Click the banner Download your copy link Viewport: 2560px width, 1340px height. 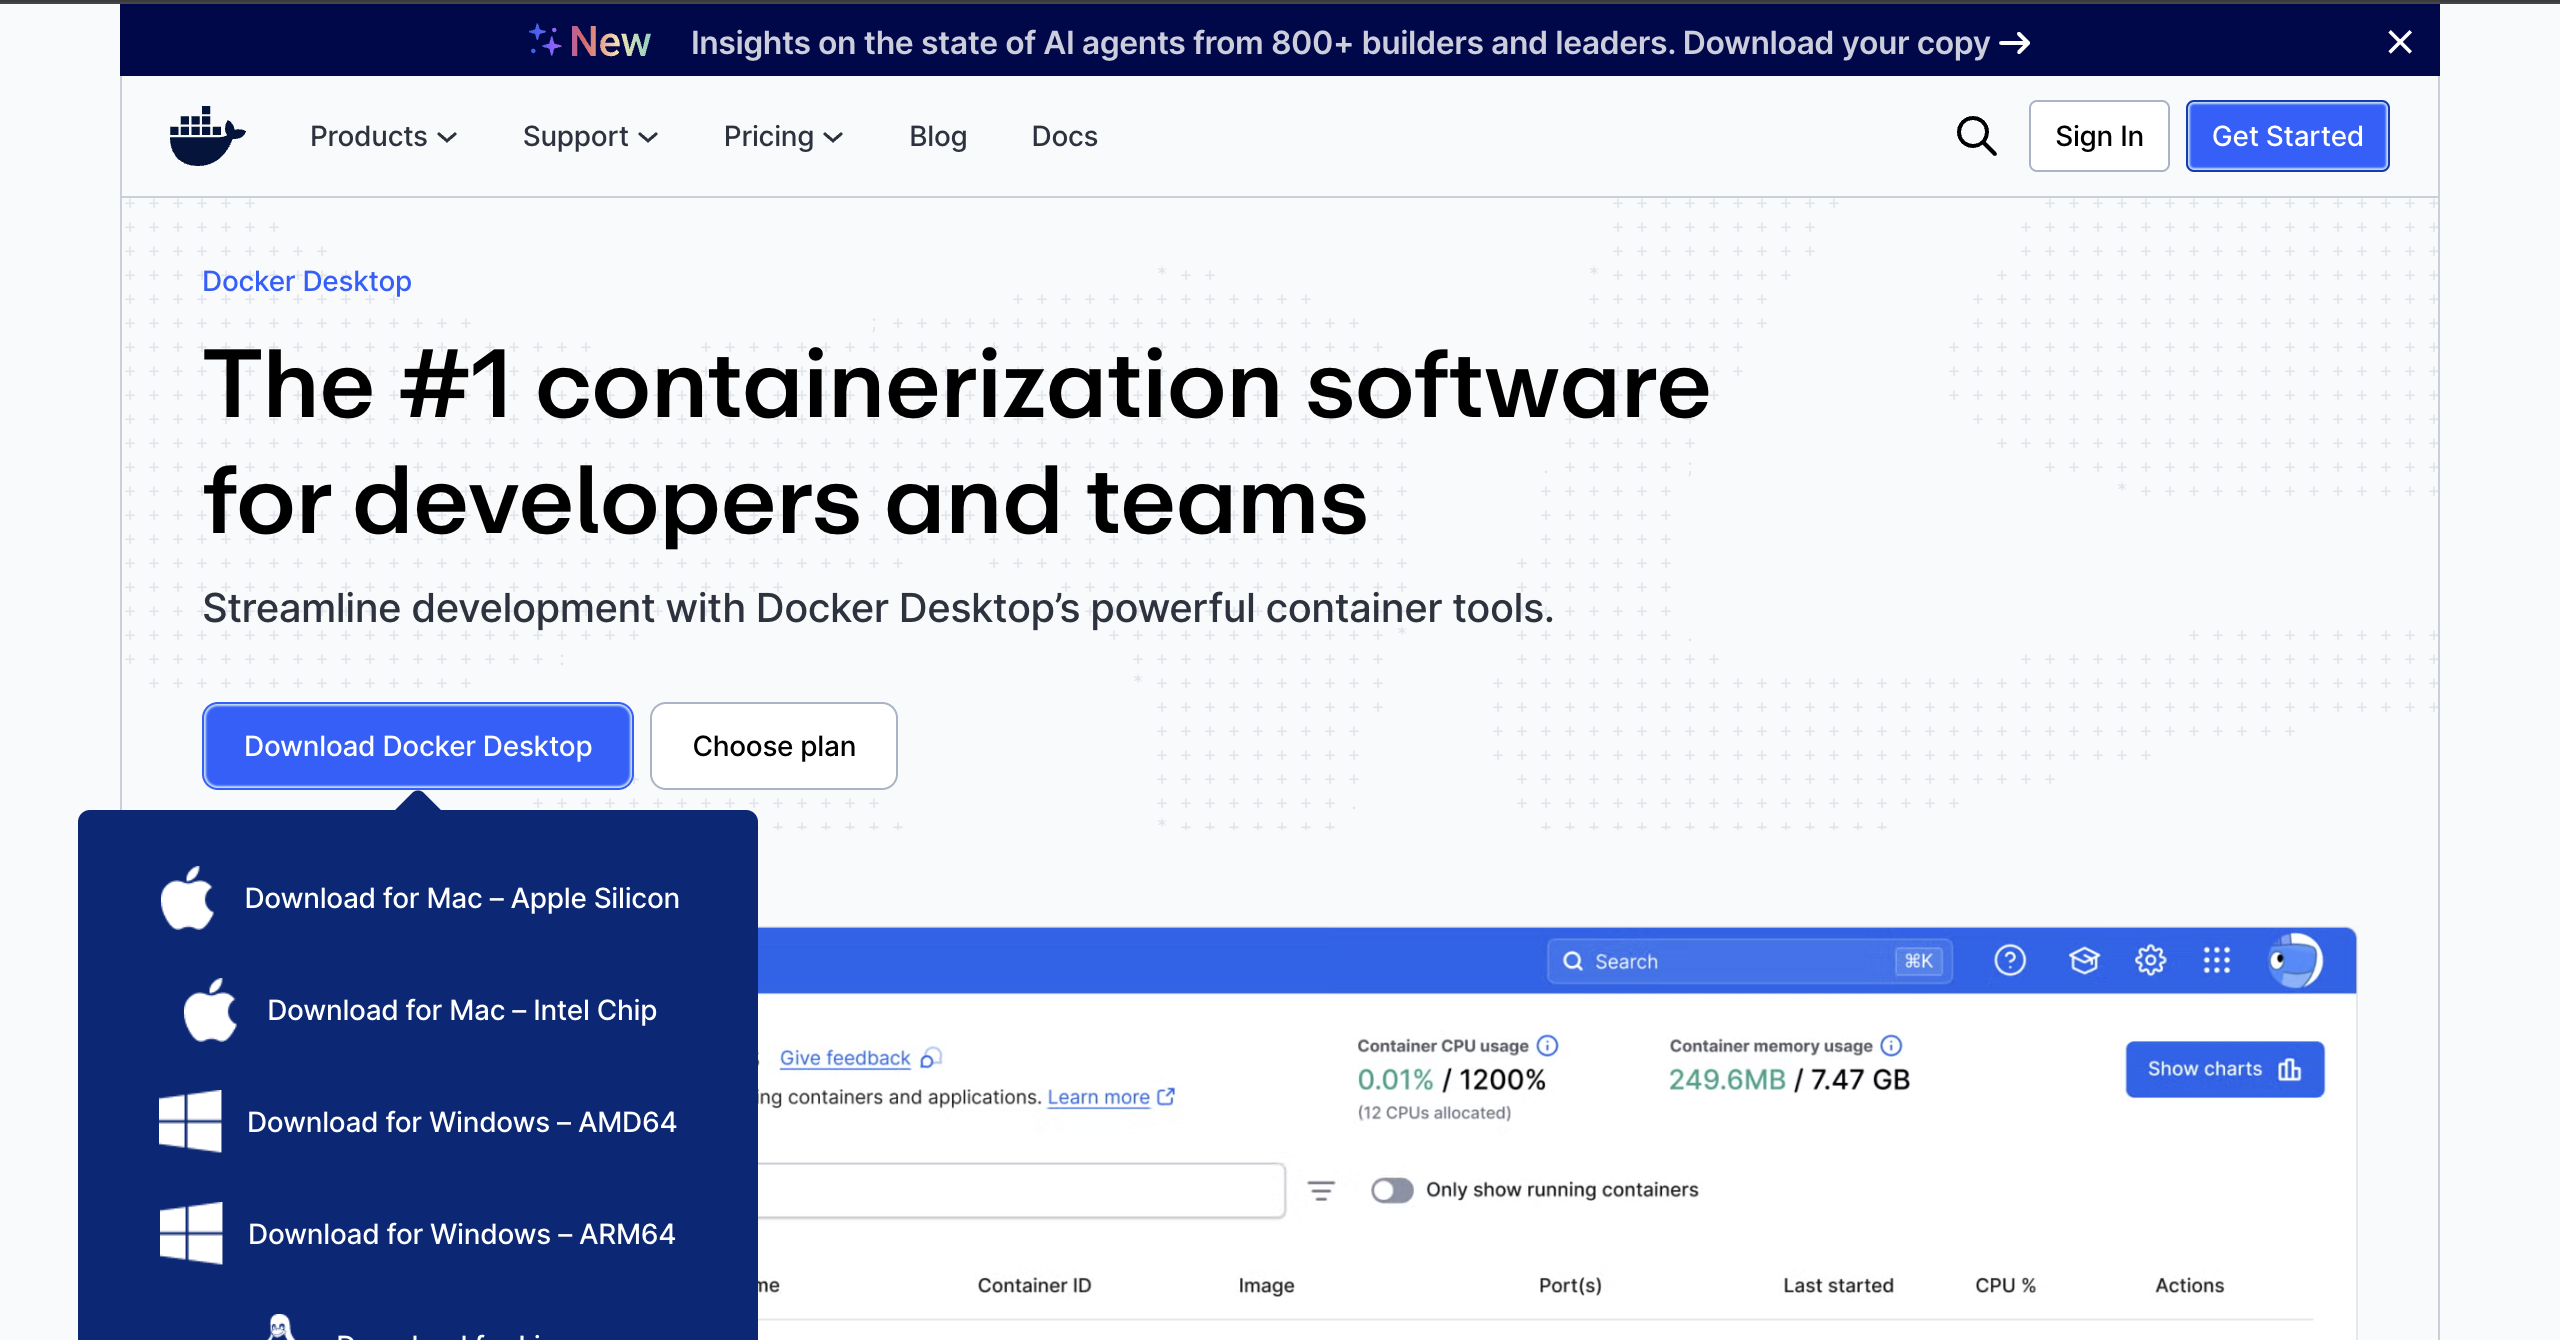pyautogui.click(x=1856, y=42)
